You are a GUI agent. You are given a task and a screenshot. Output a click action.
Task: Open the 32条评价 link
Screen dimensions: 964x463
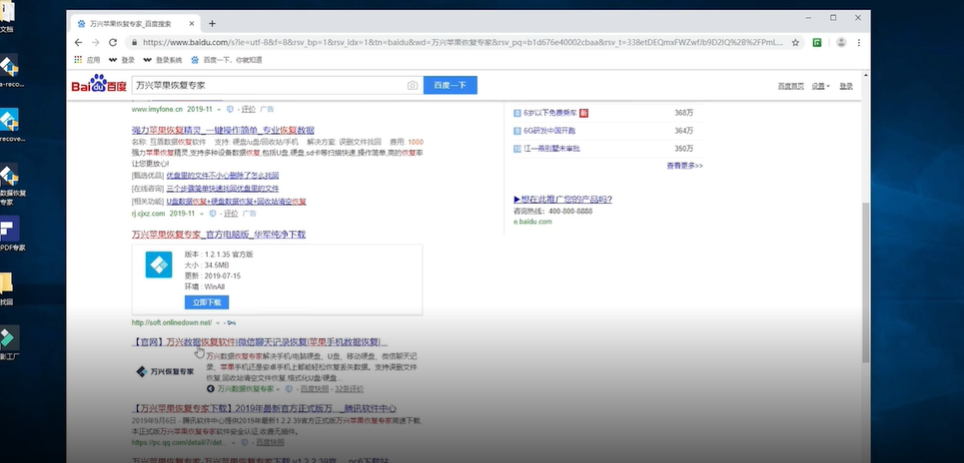pyautogui.click(x=349, y=389)
